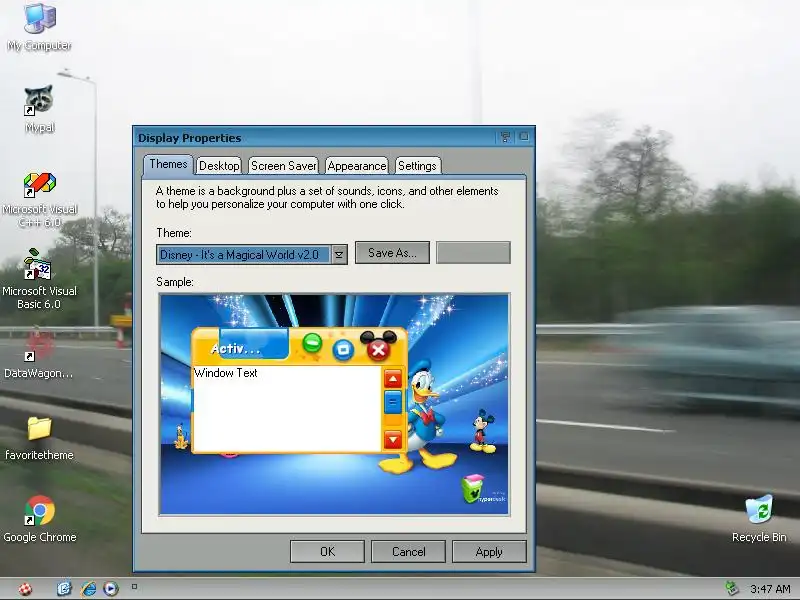Click OK to confirm theme

(328, 552)
